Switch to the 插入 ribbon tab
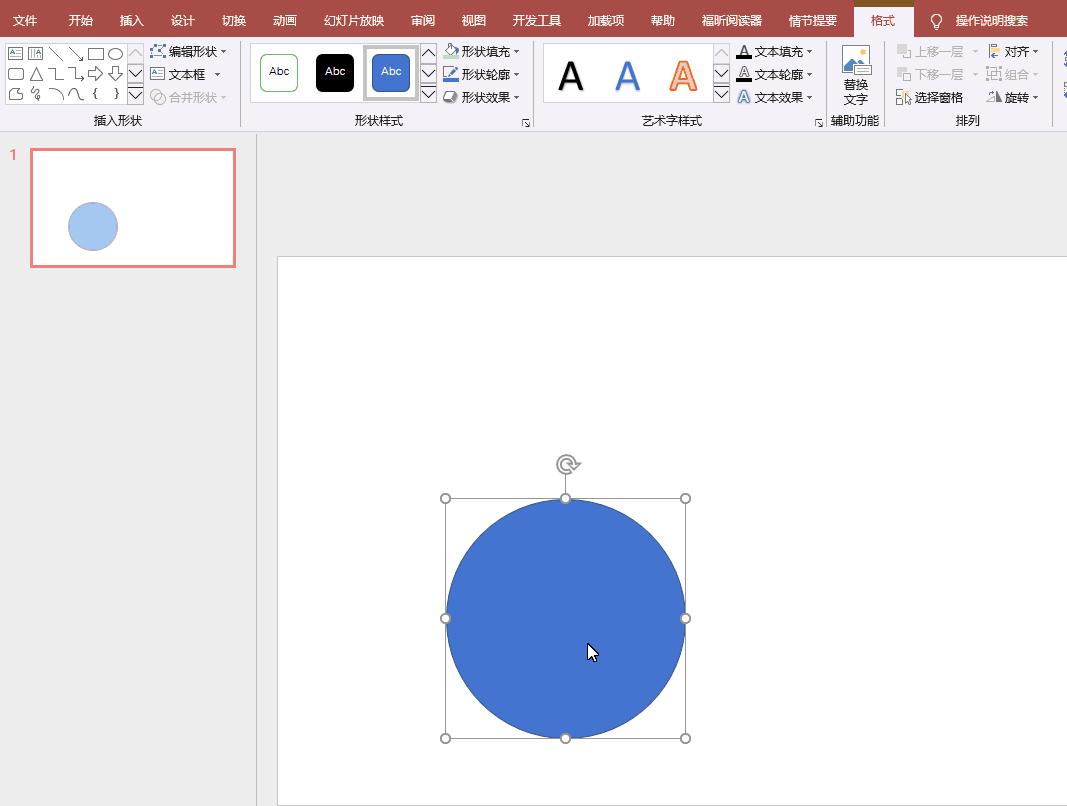The image size is (1067, 806). pyautogui.click(x=131, y=20)
